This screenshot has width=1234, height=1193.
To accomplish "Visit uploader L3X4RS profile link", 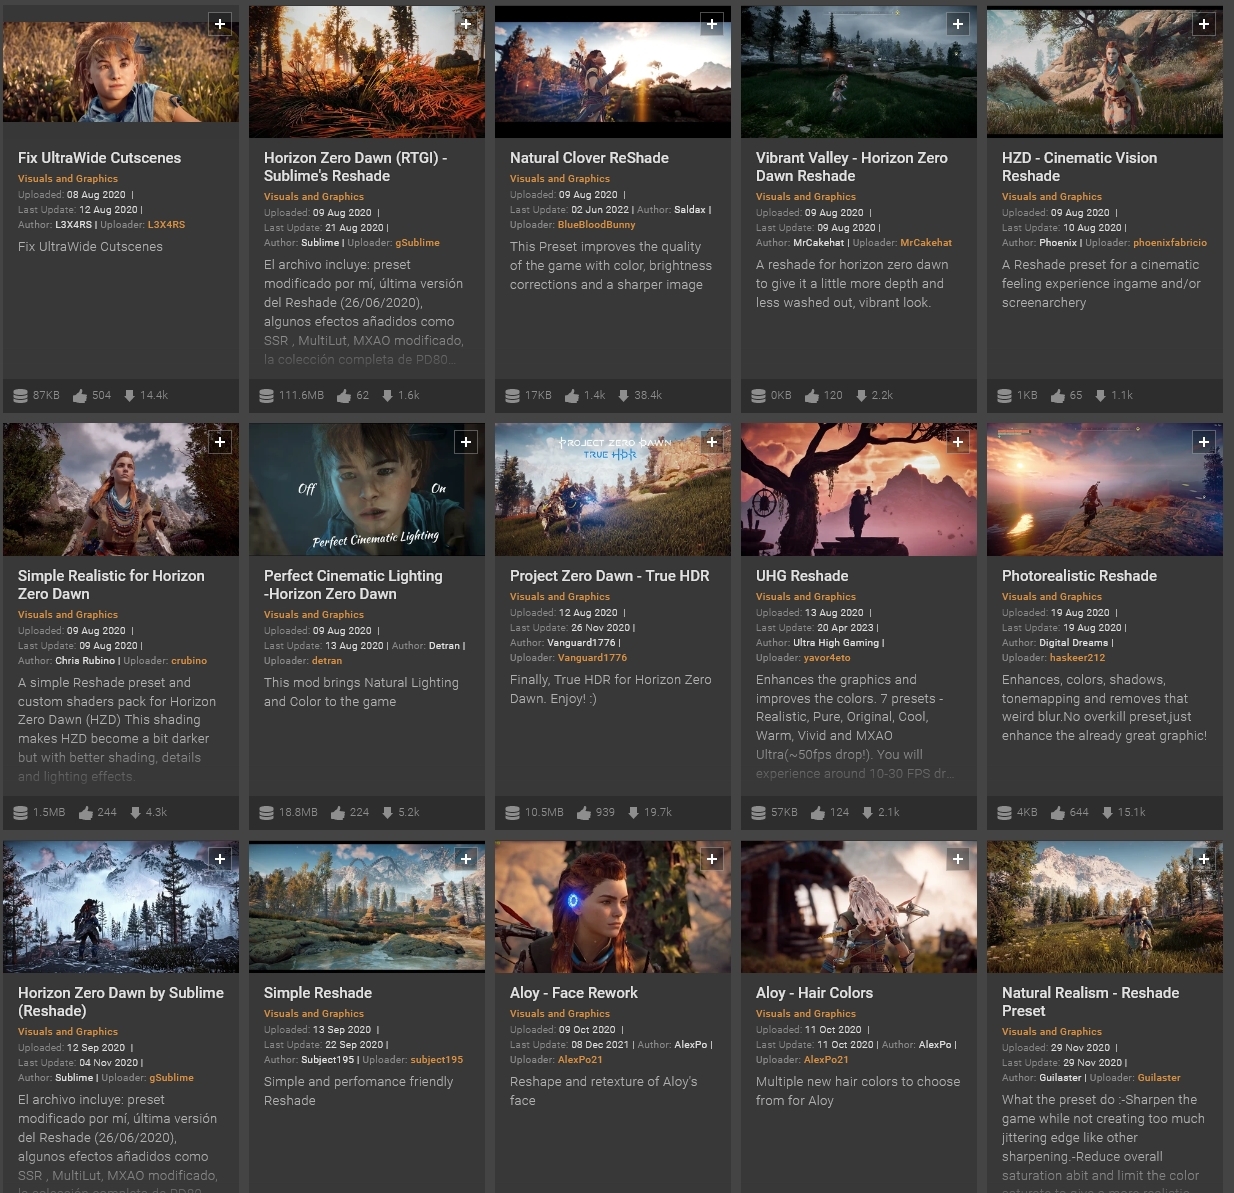I will (x=166, y=225).
